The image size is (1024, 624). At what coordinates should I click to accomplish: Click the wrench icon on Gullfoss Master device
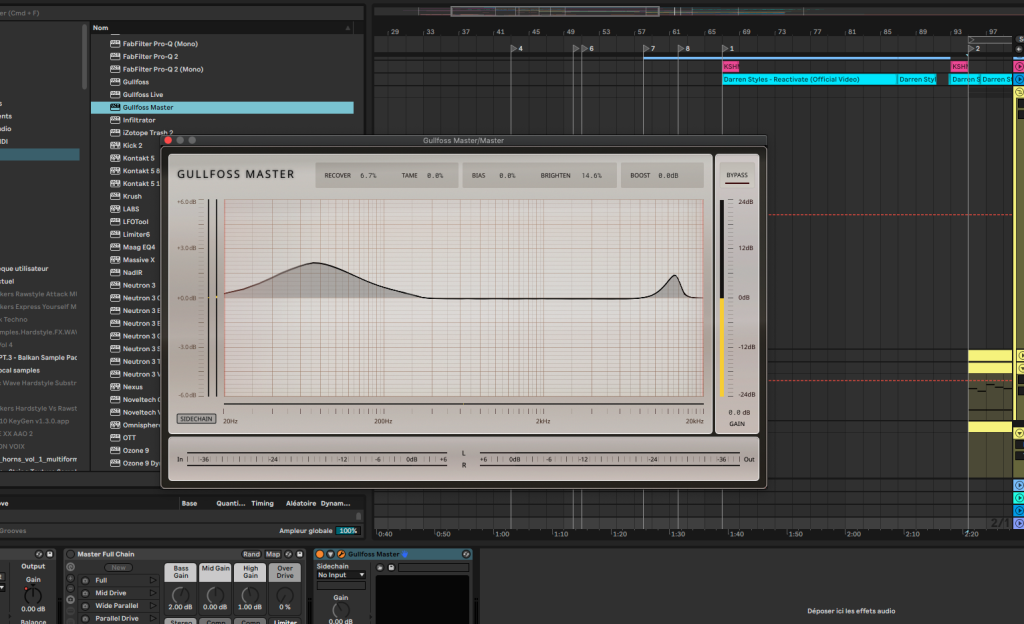[x=341, y=554]
